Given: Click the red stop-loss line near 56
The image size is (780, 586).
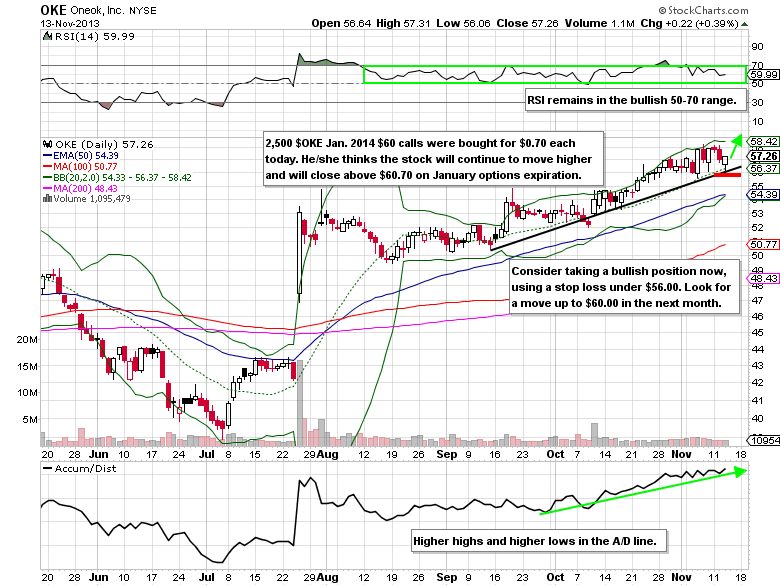Looking at the screenshot, I should point(726,175).
